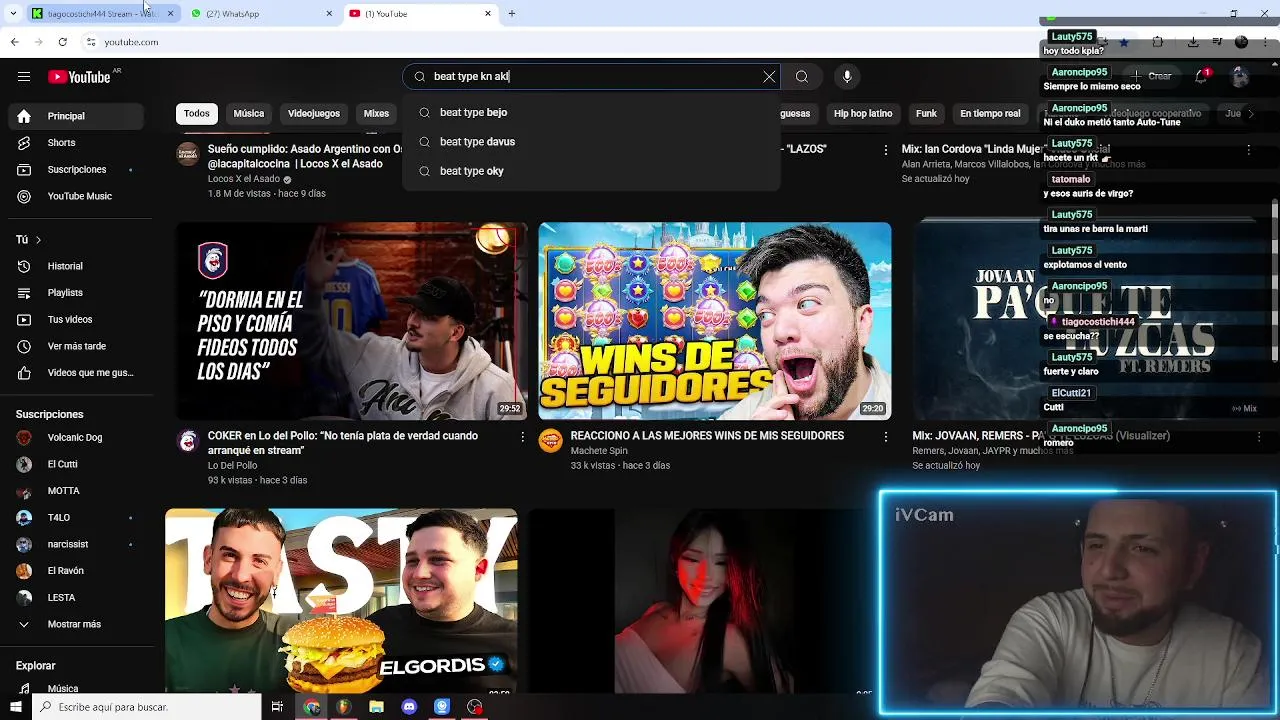The height and width of the screenshot is (720, 1280).
Task: Open Lo Del Pollo channel name link
Action: [232, 466]
